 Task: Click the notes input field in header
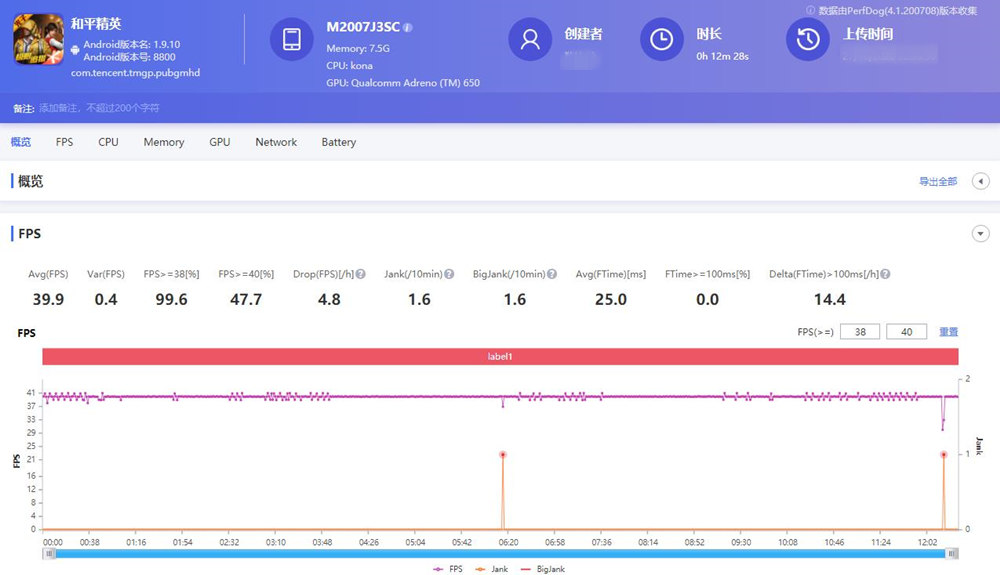[99, 108]
